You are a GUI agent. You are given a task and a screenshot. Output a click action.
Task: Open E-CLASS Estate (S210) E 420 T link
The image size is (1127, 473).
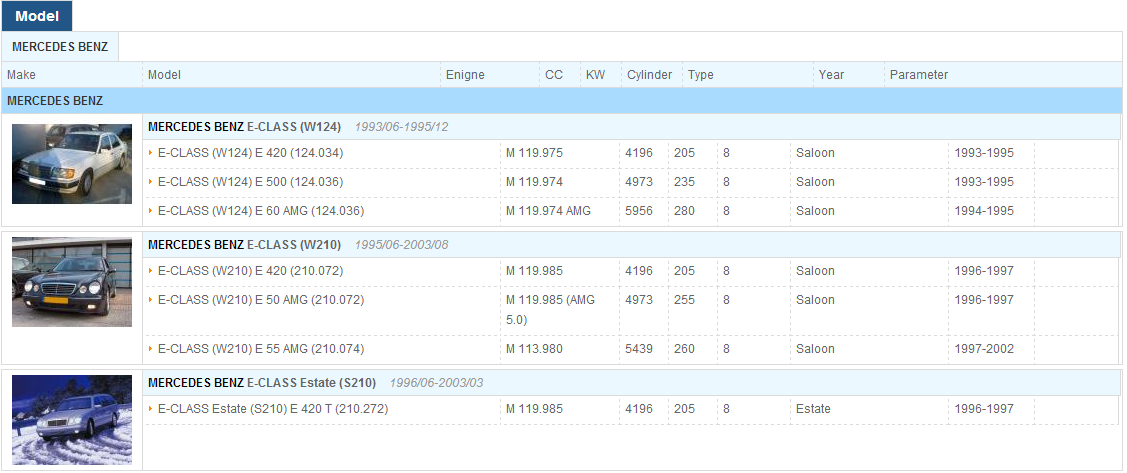(273, 409)
